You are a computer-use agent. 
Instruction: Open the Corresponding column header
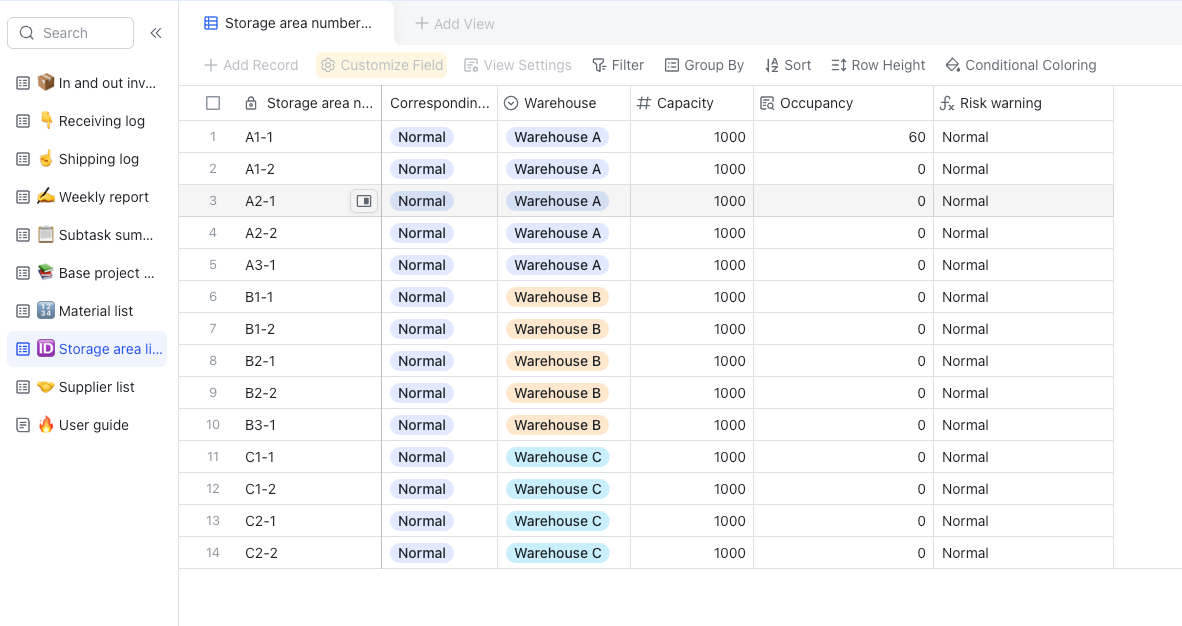(x=439, y=103)
